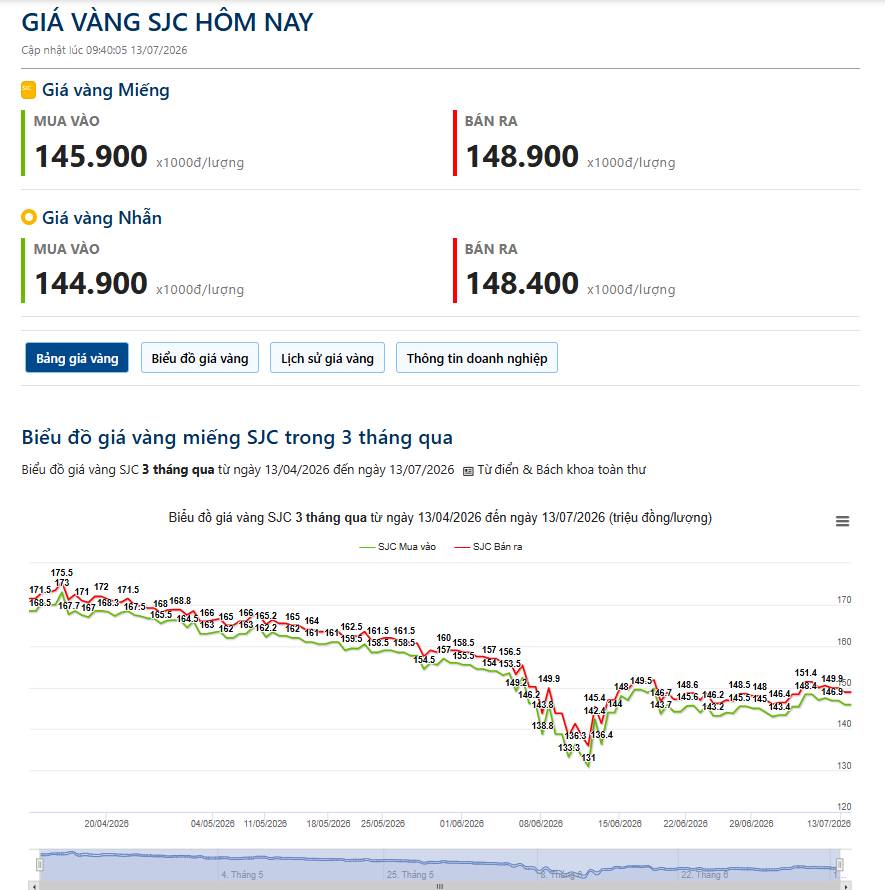The width and height of the screenshot is (885, 890).
Task: Click the dictionary icon before Từ điển & Bách khoa
Action: click(468, 471)
